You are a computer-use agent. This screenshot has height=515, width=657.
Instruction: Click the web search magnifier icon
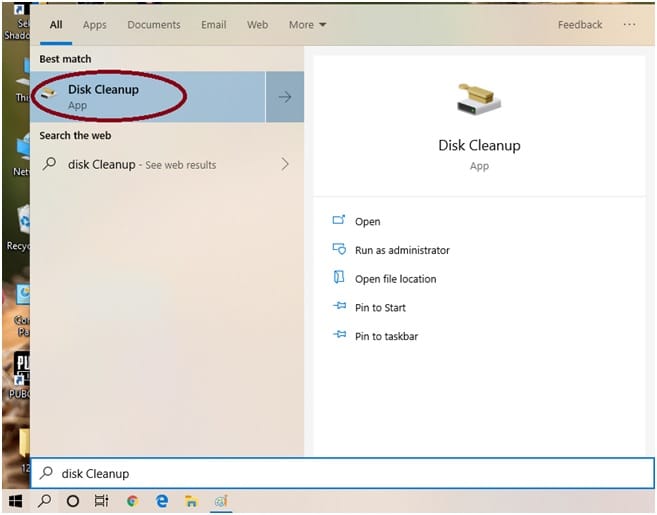(49, 163)
